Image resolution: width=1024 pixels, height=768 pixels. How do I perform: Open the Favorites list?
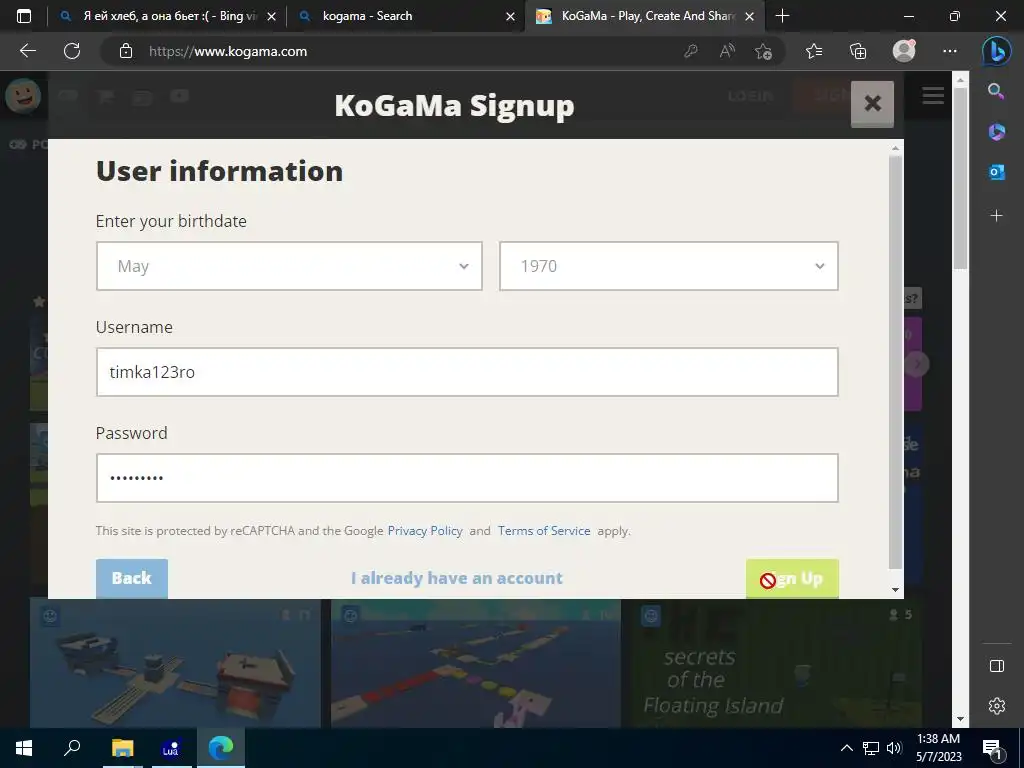(x=814, y=51)
